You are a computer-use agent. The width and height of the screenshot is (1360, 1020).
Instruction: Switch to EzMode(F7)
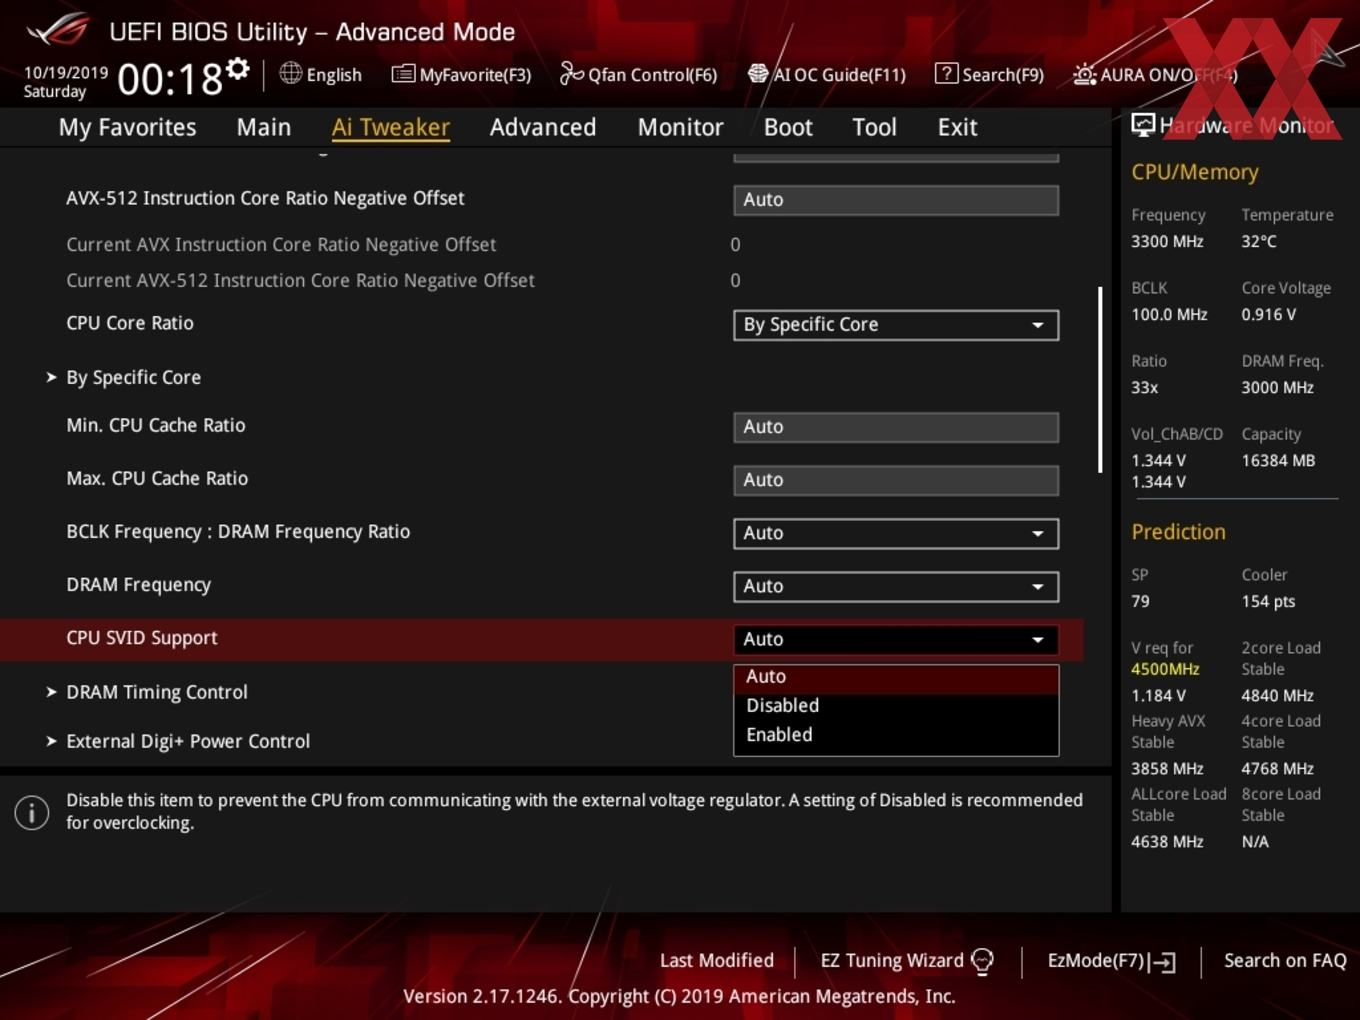[1111, 961]
